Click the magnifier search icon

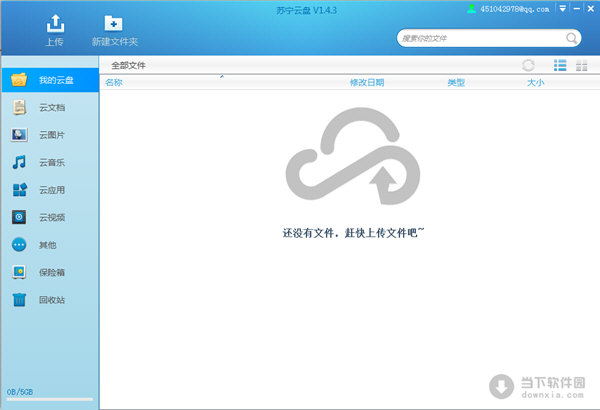[571, 38]
